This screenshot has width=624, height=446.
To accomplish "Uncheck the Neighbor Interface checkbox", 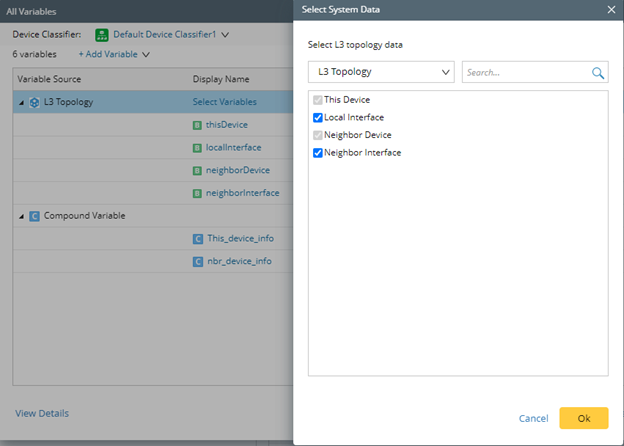I will [318, 153].
